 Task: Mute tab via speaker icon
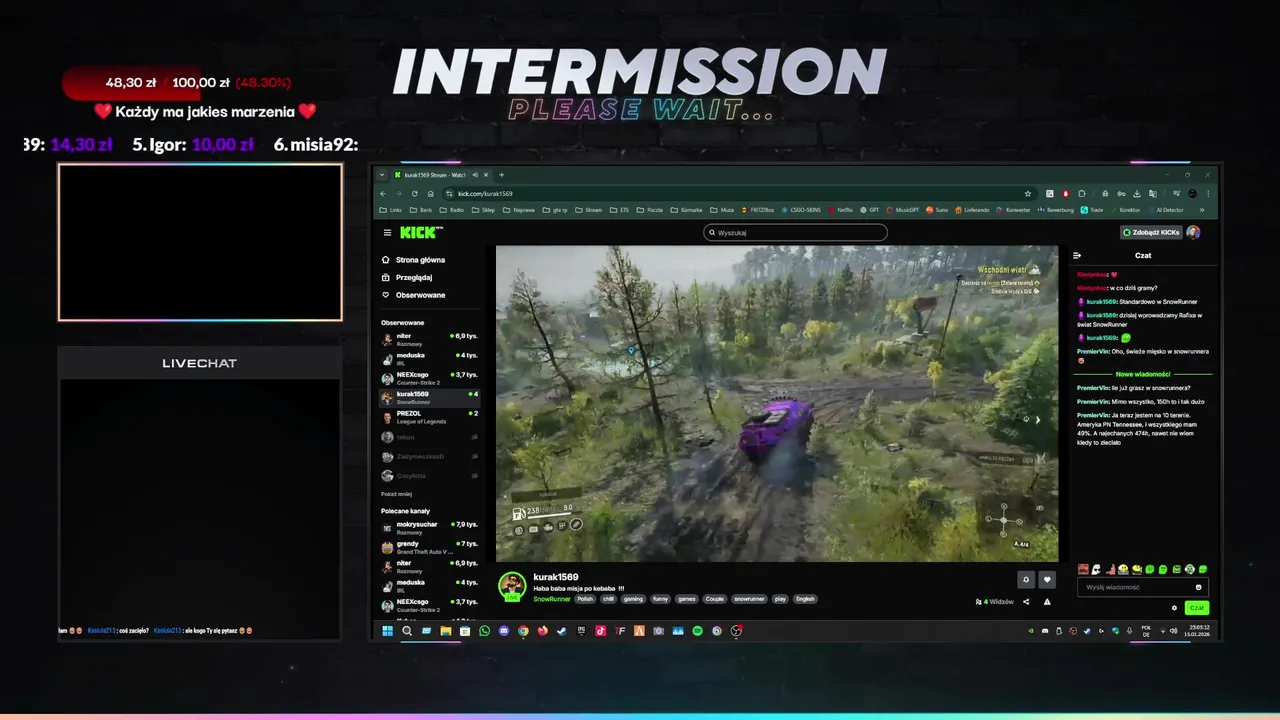coord(475,175)
